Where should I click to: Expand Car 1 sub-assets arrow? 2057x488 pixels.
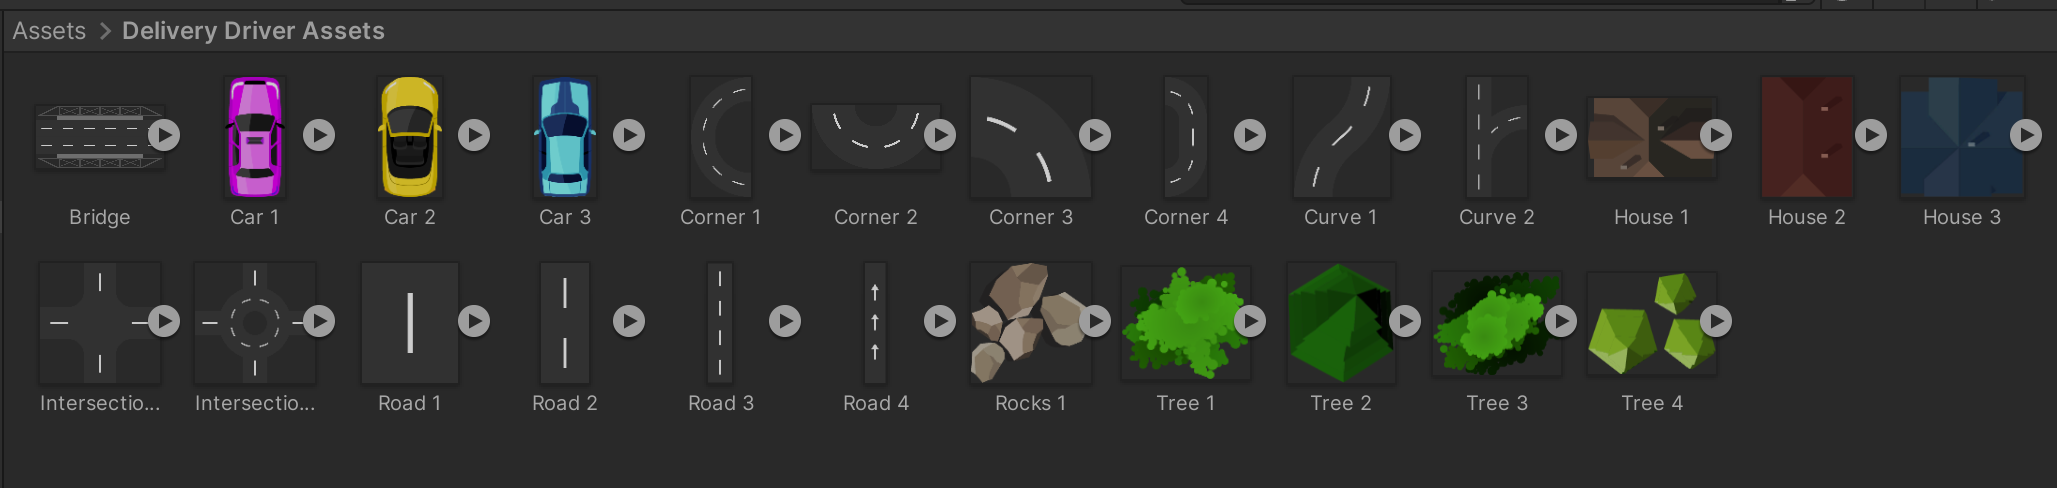pyautogui.click(x=319, y=135)
